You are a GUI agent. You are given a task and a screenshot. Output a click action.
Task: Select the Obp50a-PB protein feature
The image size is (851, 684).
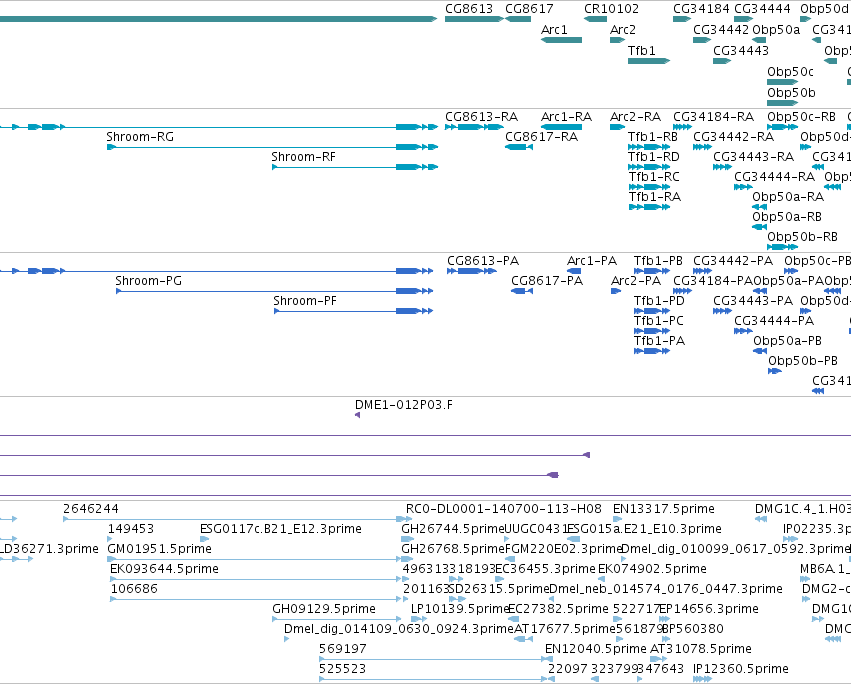pos(760,351)
